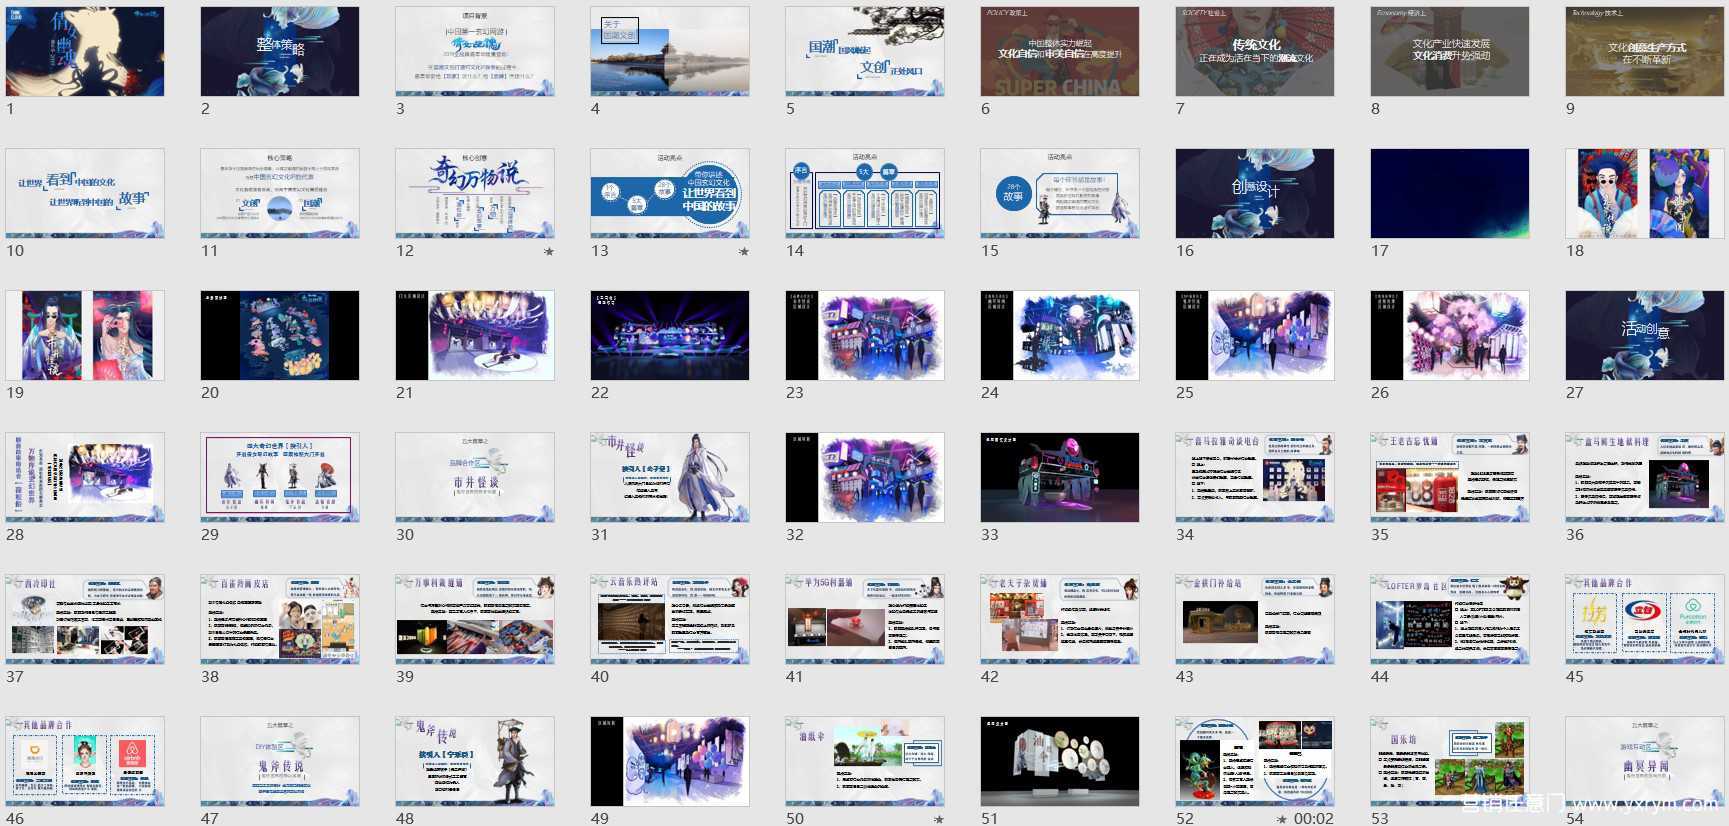Select slide 16 '创意设计' thumbnail
The image size is (1729, 826).
click(x=1255, y=193)
